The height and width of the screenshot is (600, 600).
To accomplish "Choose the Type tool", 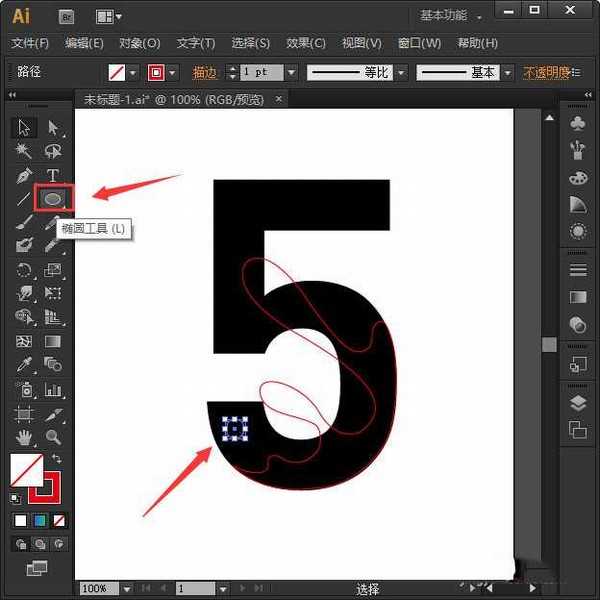I will [x=53, y=175].
